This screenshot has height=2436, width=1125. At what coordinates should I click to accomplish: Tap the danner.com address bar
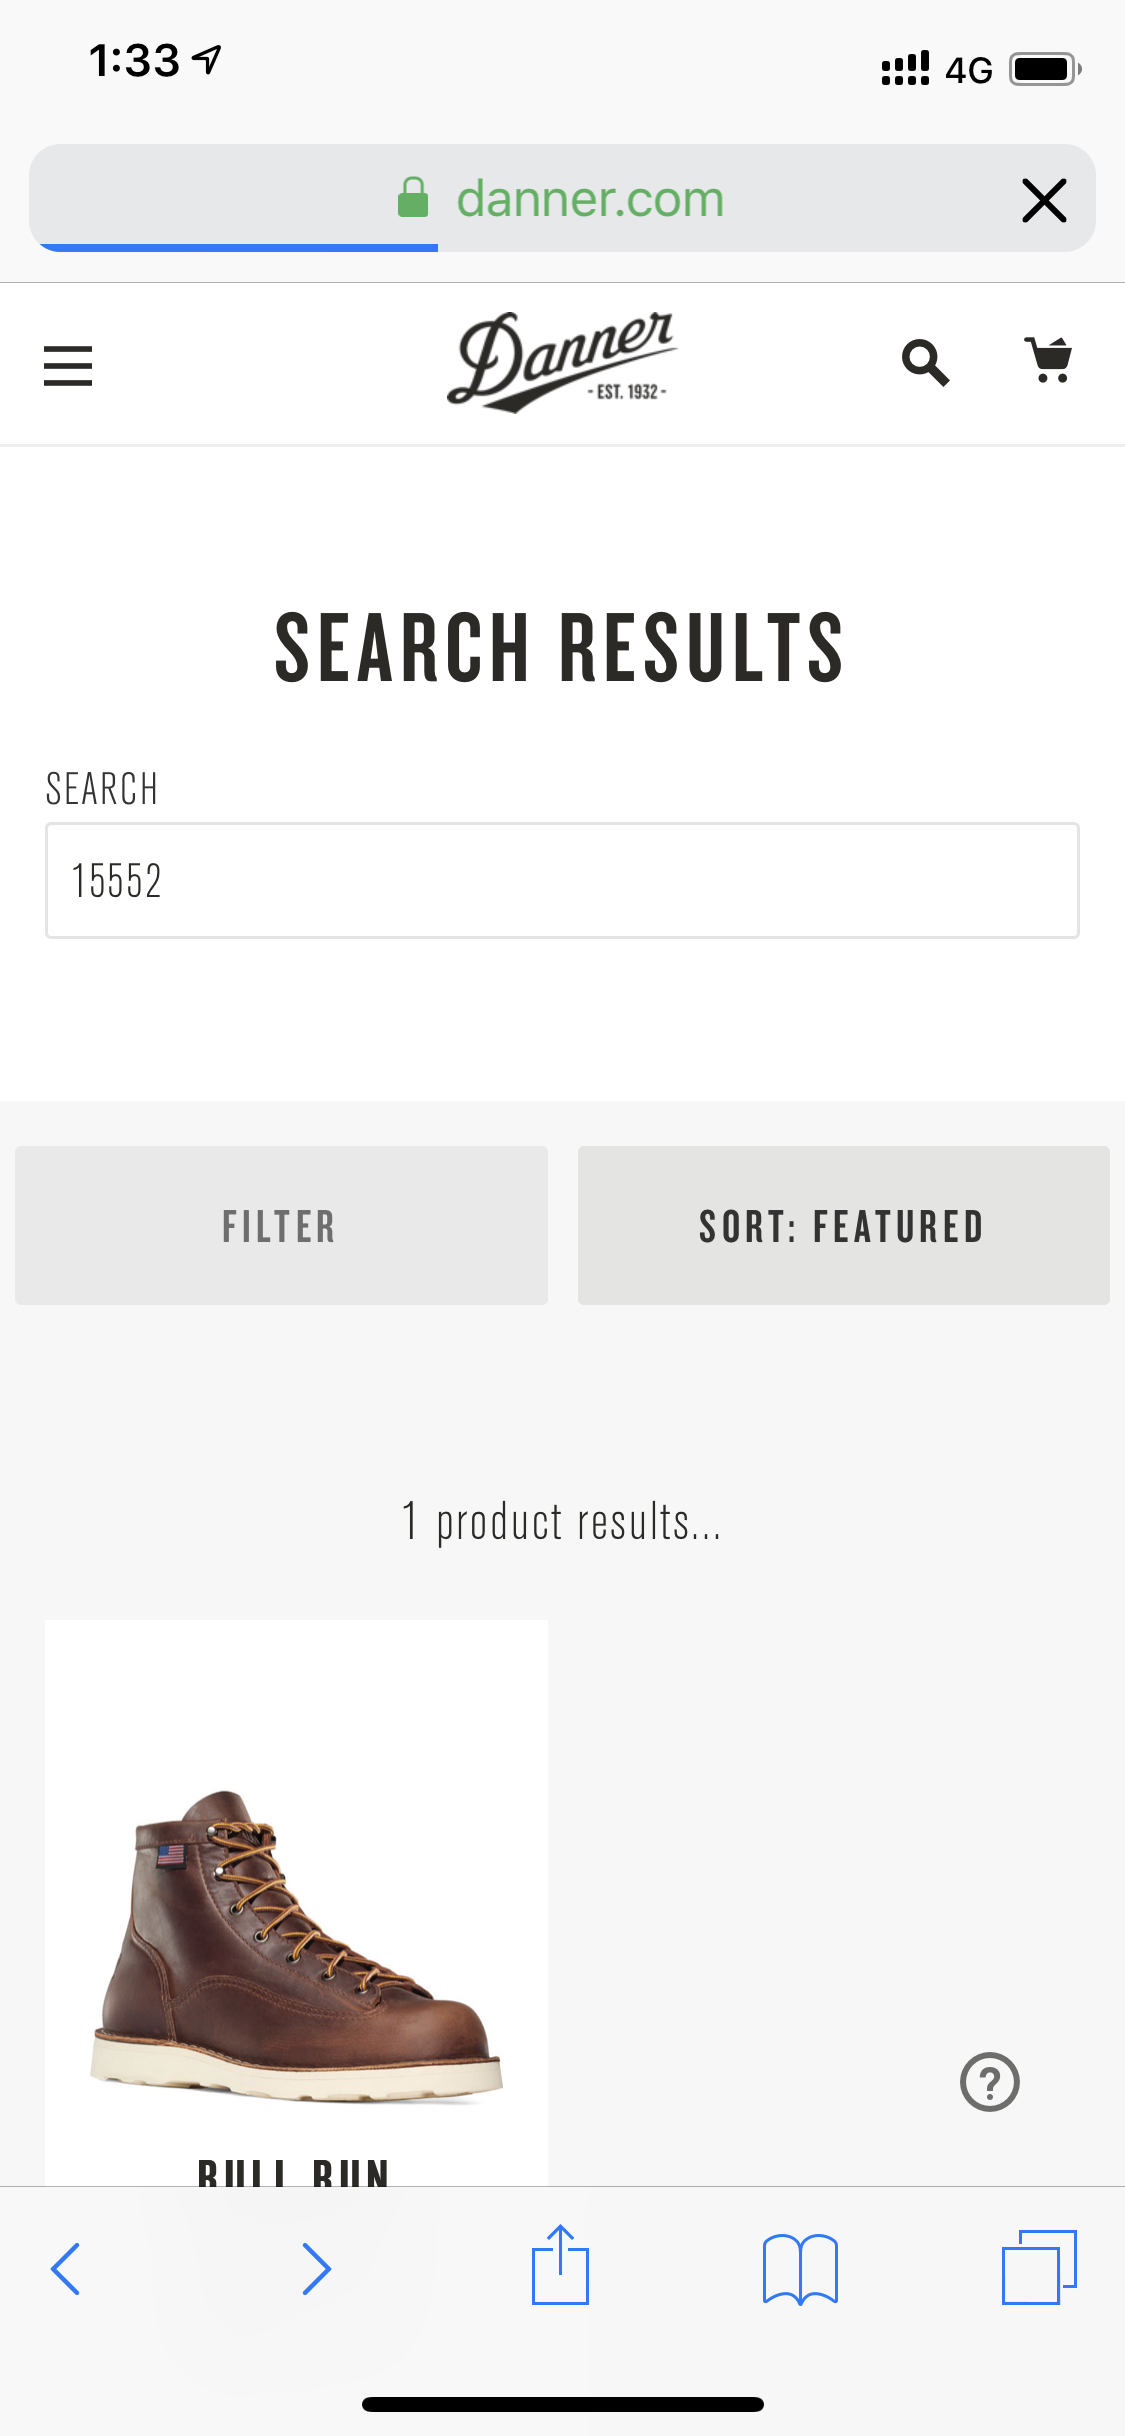pyautogui.click(x=590, y=199)
